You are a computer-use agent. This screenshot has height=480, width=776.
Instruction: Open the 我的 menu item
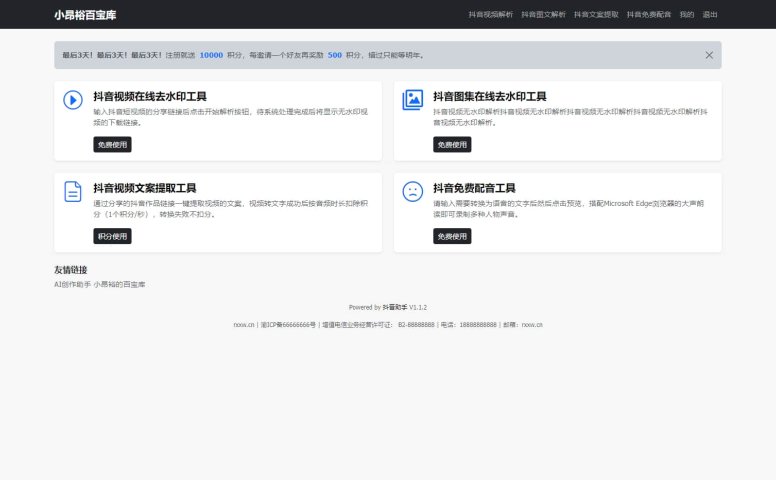[x=687, y=14]
